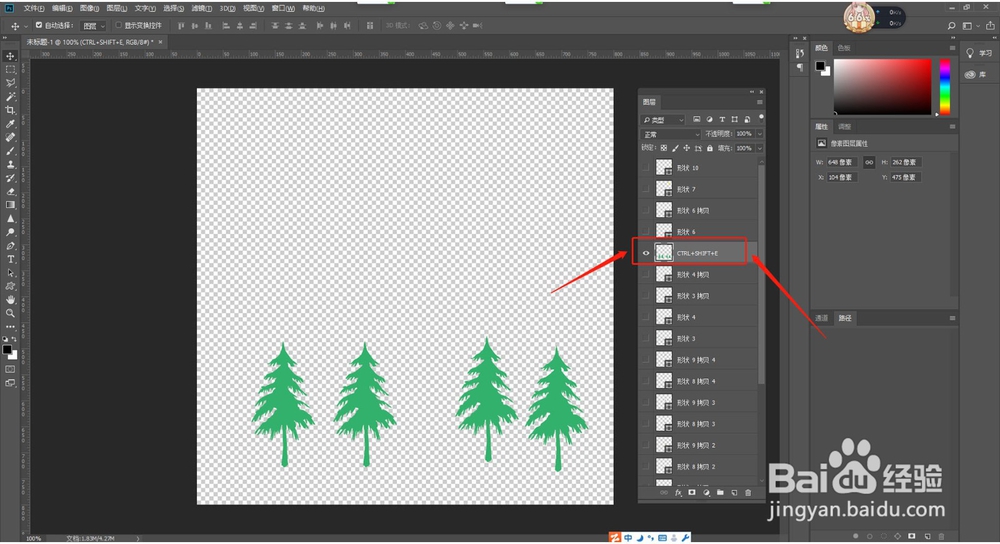Open the 图像 menu

(89, 8)
